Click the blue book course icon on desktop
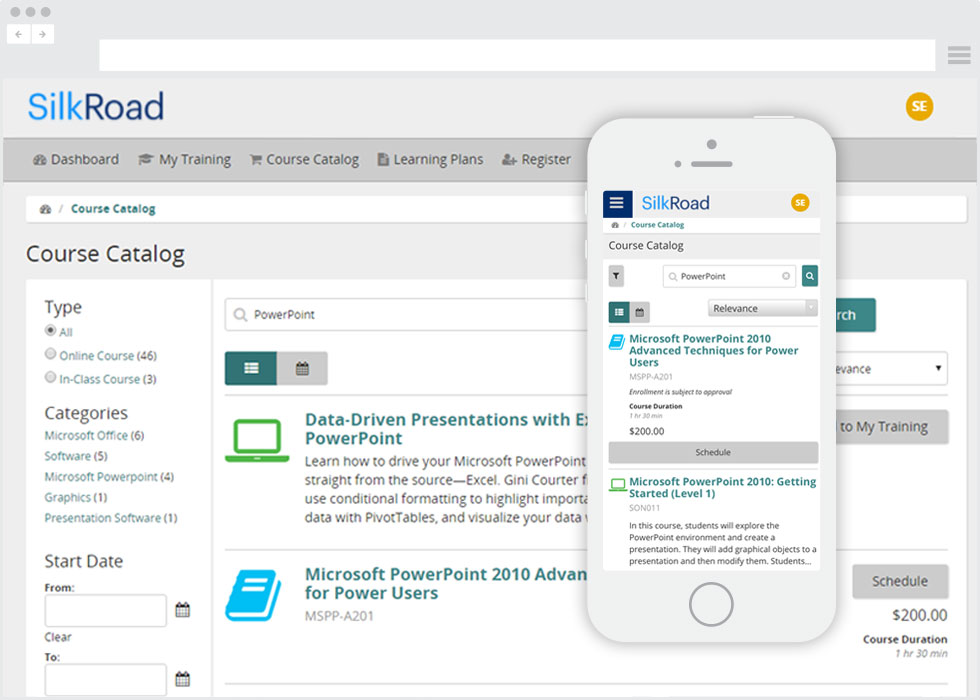The height and width of the screenshot is (700, 980). [x=253, y=595]
